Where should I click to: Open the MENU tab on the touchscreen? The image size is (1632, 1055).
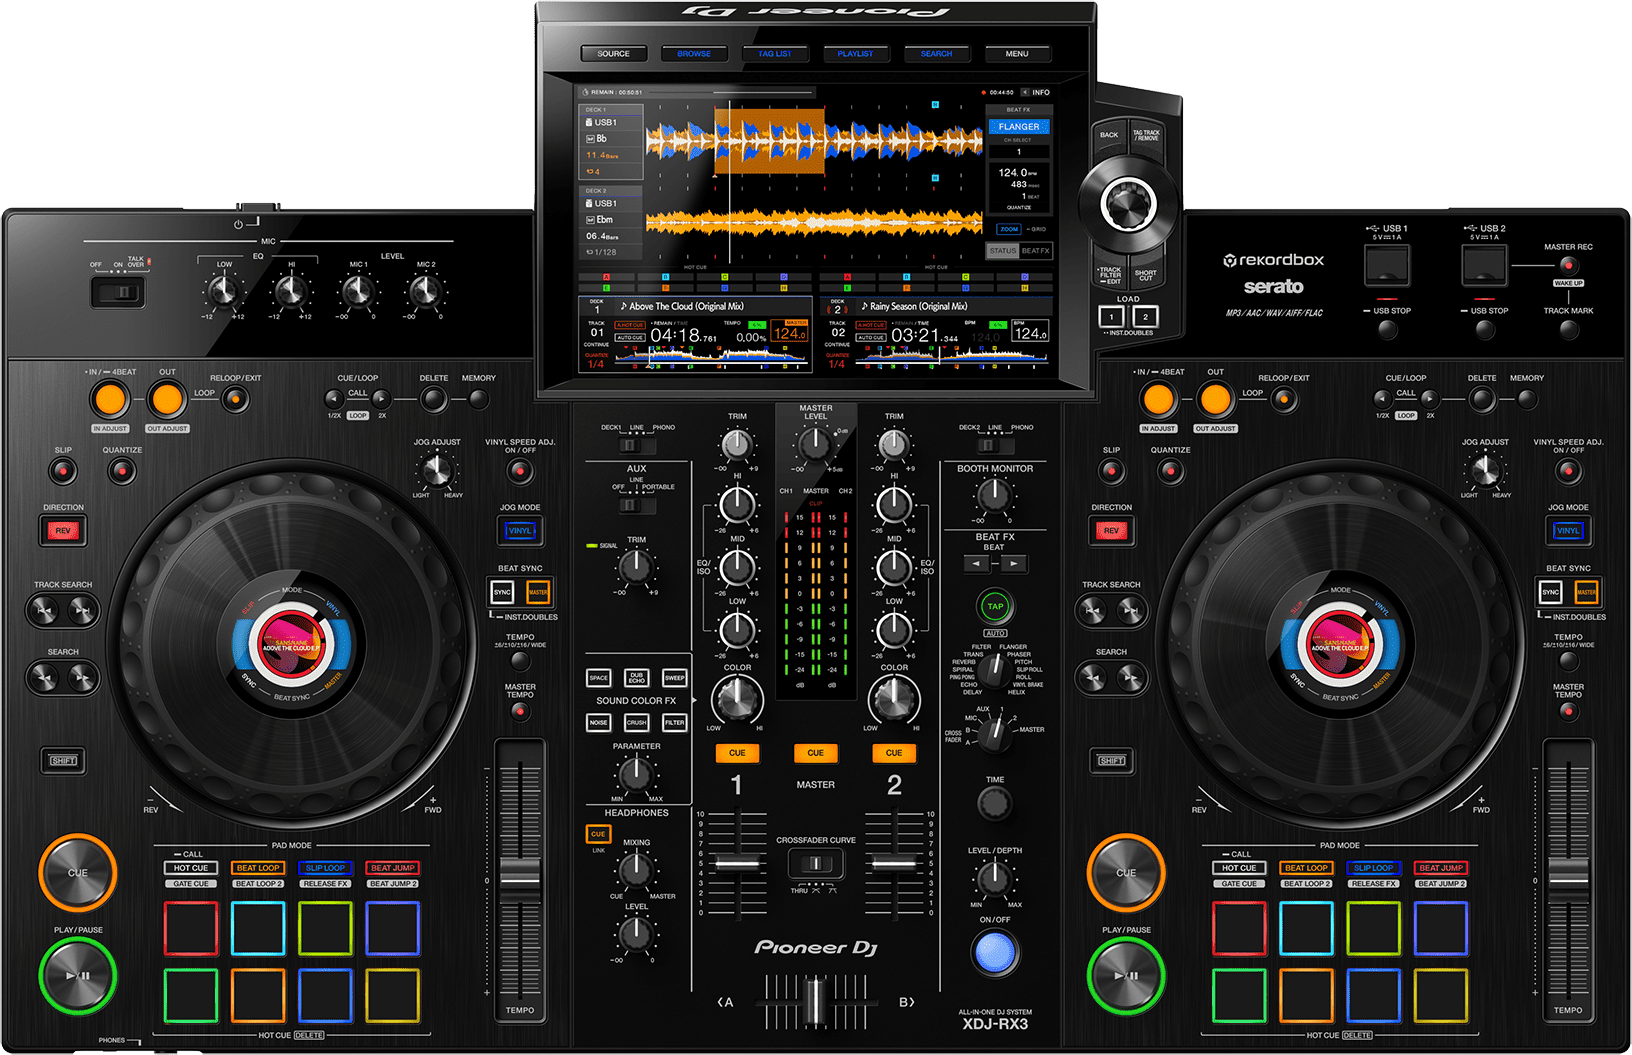(x=1017, y=53)
